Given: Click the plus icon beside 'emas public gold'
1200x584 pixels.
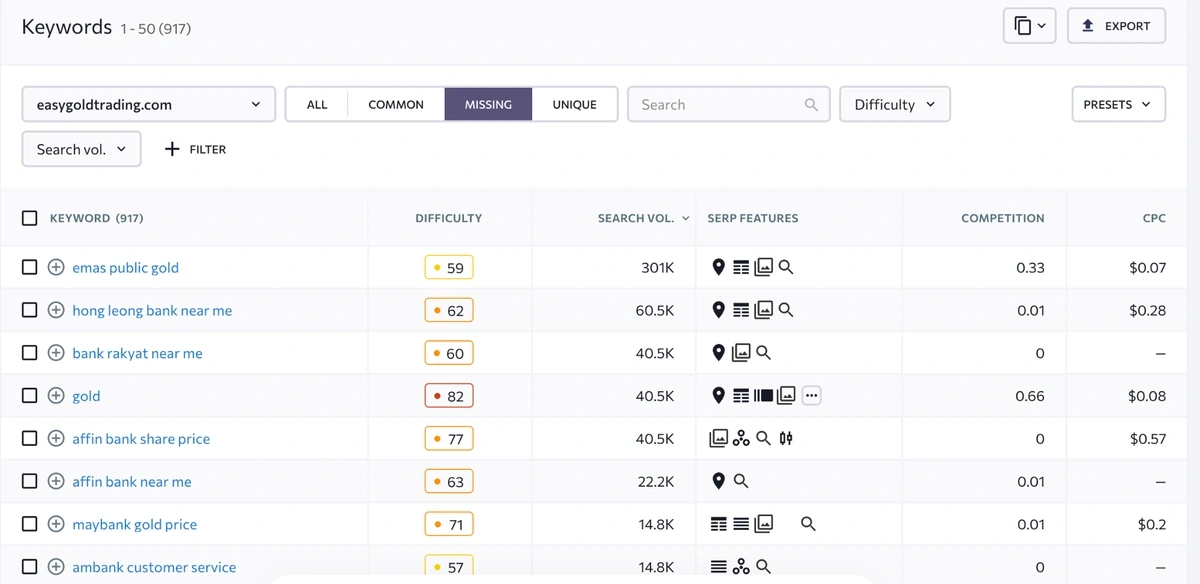Looking at the screenshot, I should pyautogui.click(x=56, y=267).
